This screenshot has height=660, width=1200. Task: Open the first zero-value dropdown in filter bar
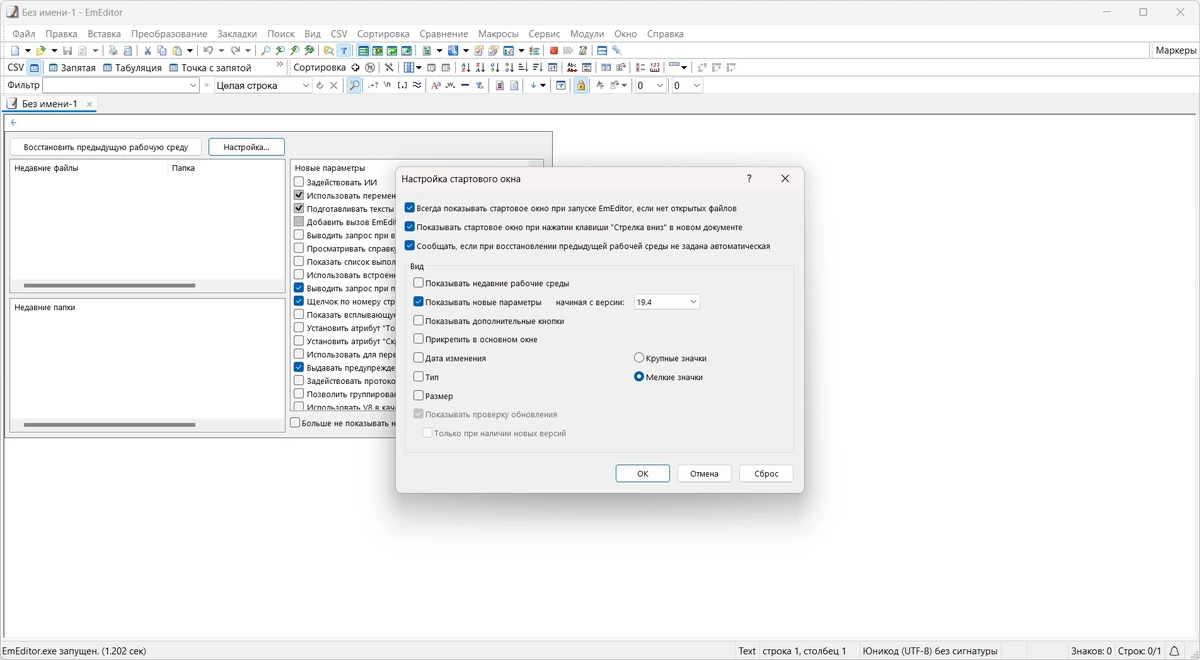[659, 85]
